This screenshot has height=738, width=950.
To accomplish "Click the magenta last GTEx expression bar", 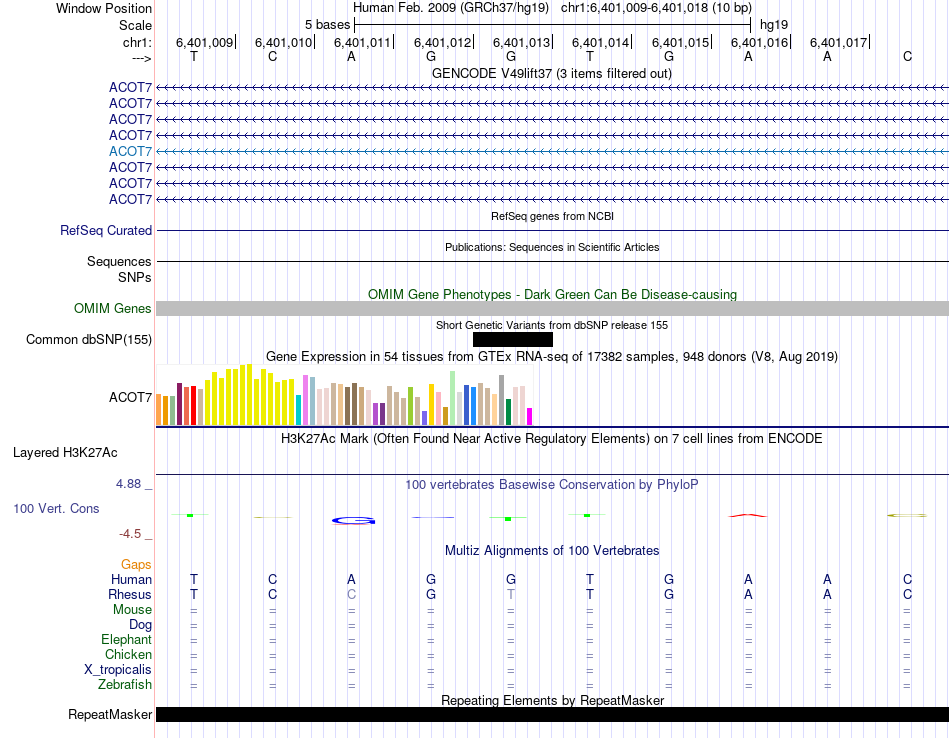I will click(x=530, y=416).
